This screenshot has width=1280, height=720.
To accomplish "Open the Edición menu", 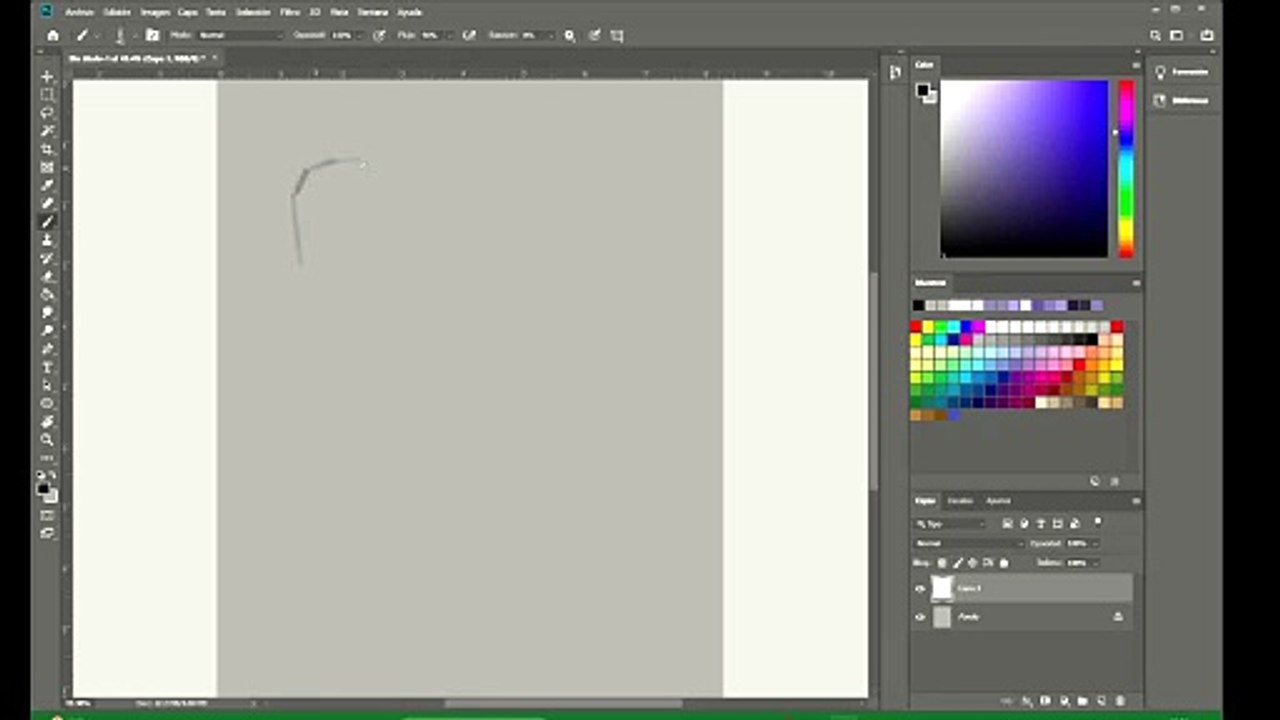I will coord(117,12).
